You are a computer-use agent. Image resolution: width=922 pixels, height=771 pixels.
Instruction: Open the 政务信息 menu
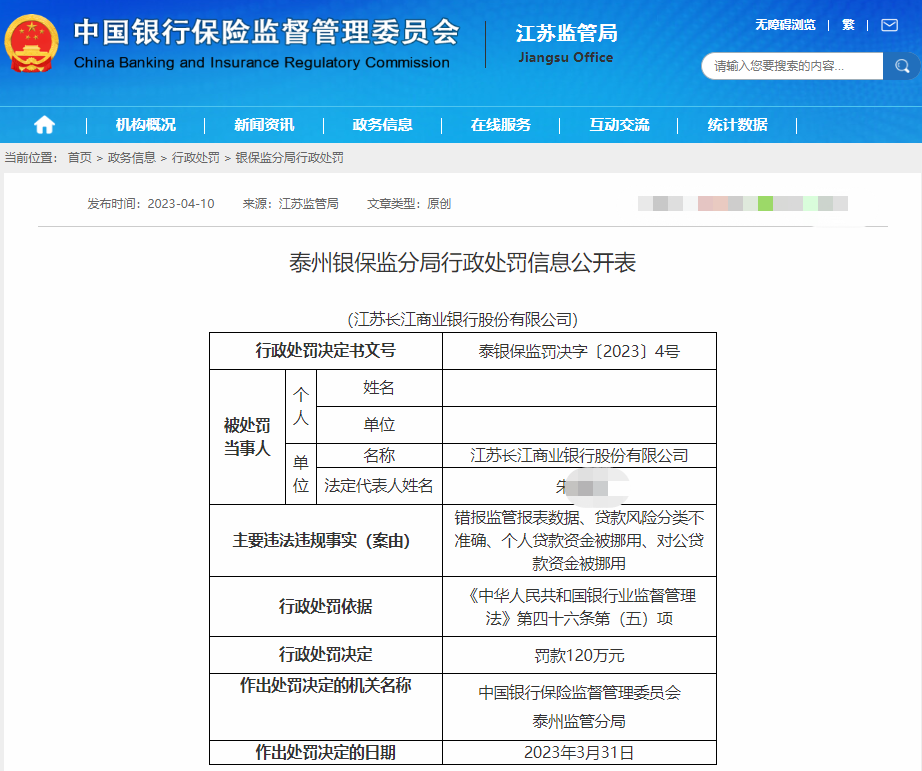tap(382, 125)
